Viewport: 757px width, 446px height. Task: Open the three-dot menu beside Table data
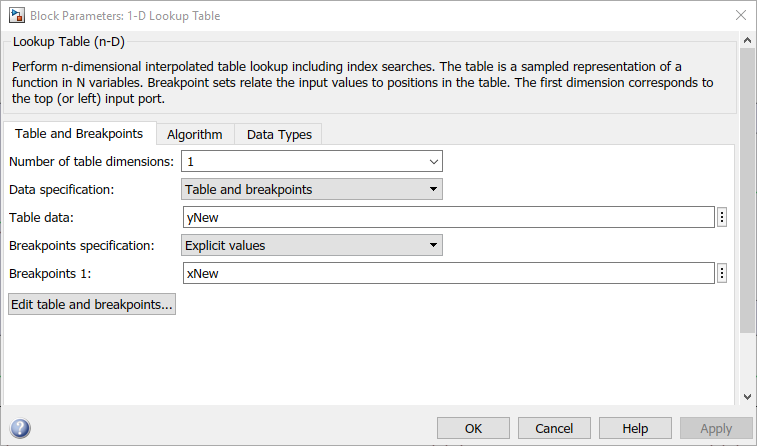(722, 217)
